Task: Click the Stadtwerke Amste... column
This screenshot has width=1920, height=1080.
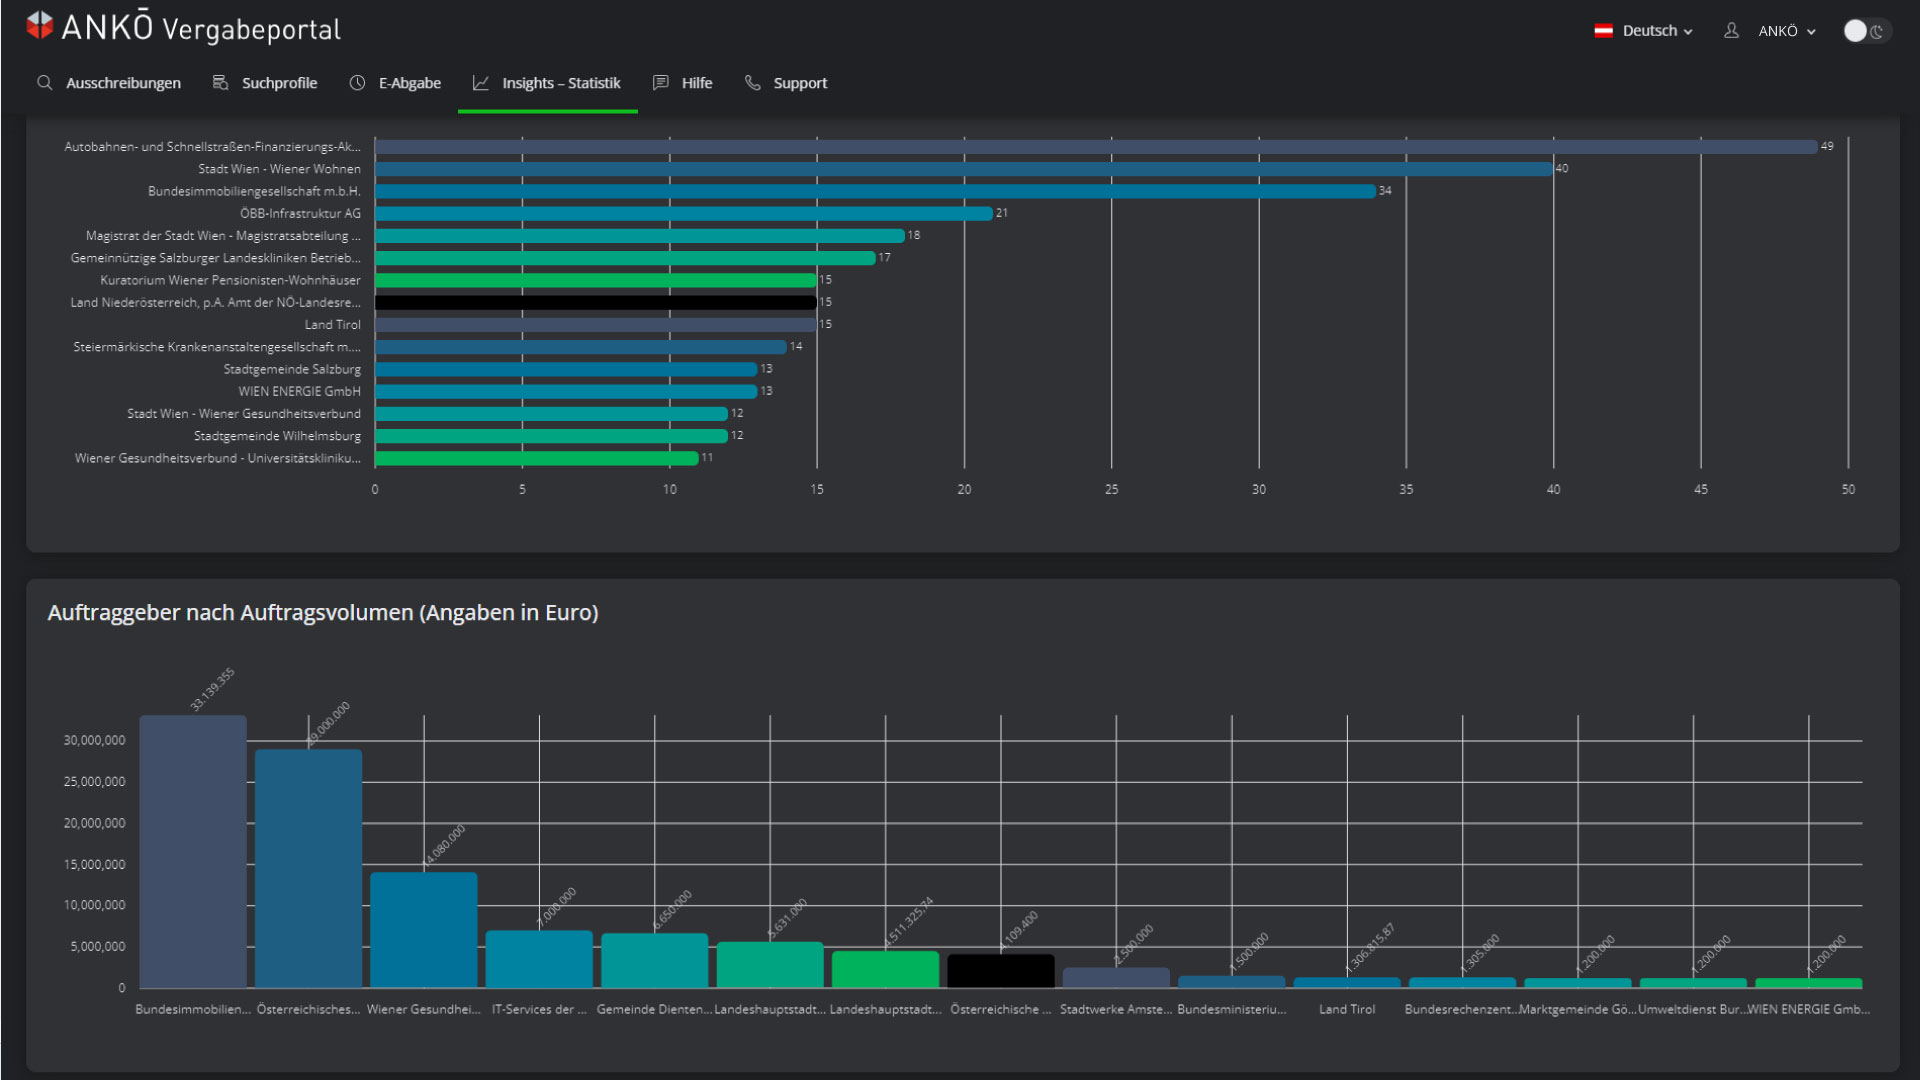Action: point(1116,978)
